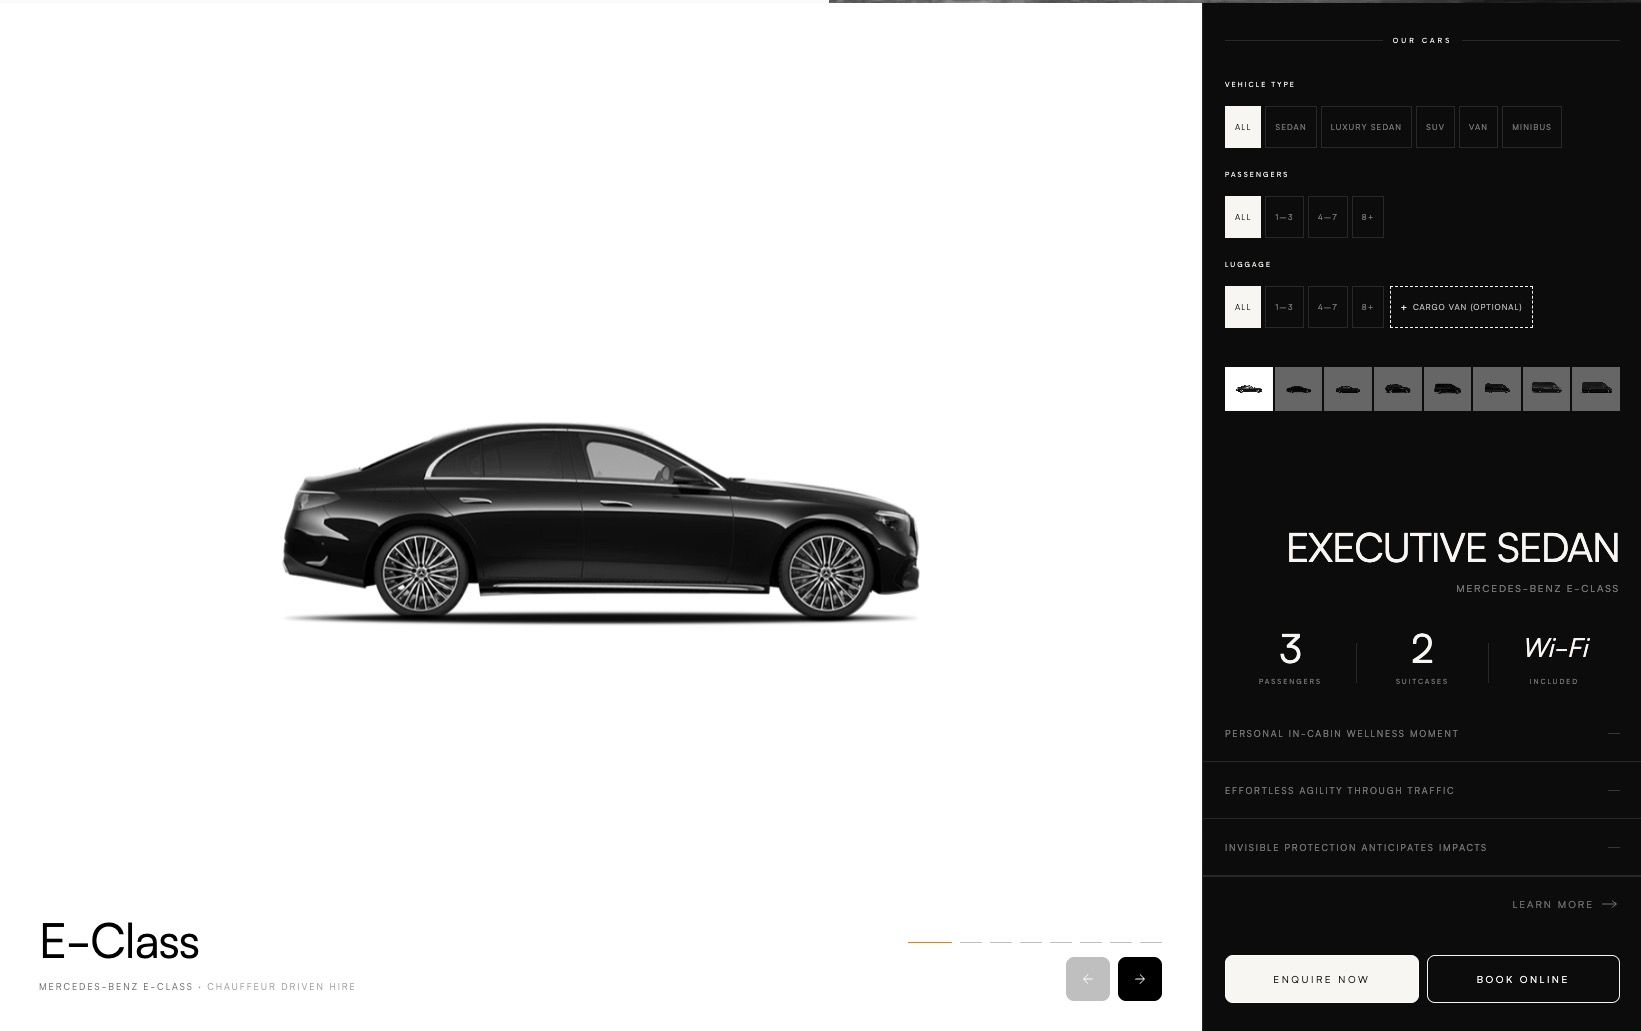
Task: Expand Personal In-Cabin Wellness Moment row
Action: (1421, 734)
